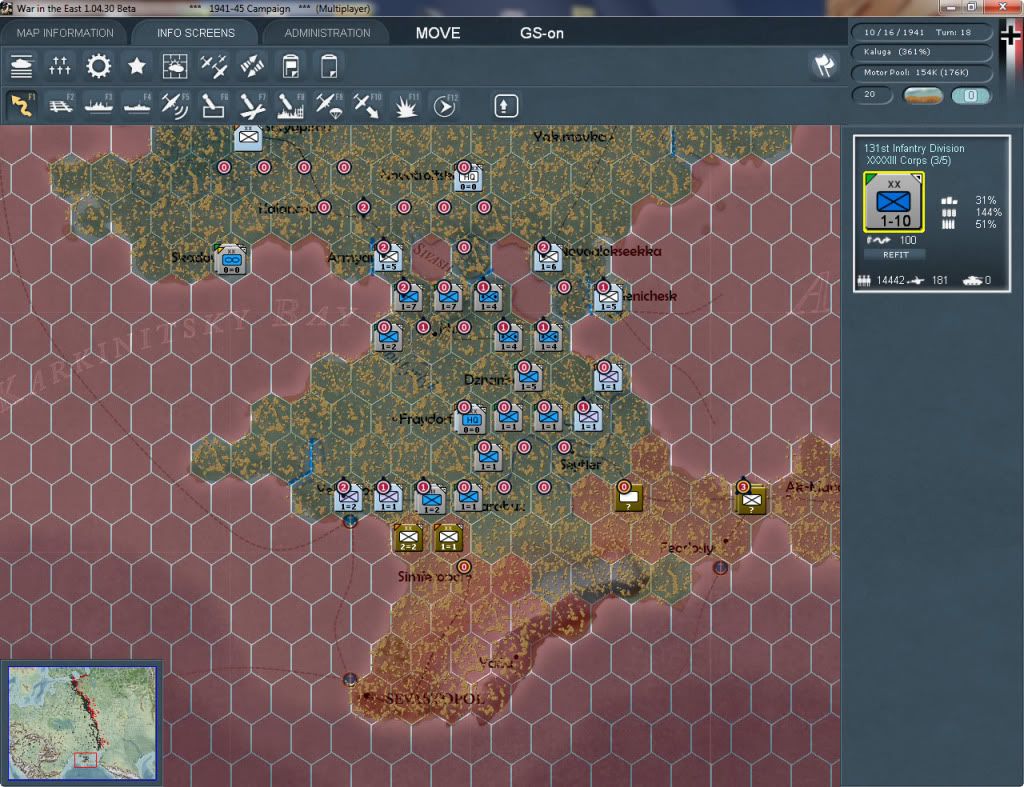Select the F2 Rail transport mode icon
Viewport: 1024px width, 787px height.
point(61,106)
